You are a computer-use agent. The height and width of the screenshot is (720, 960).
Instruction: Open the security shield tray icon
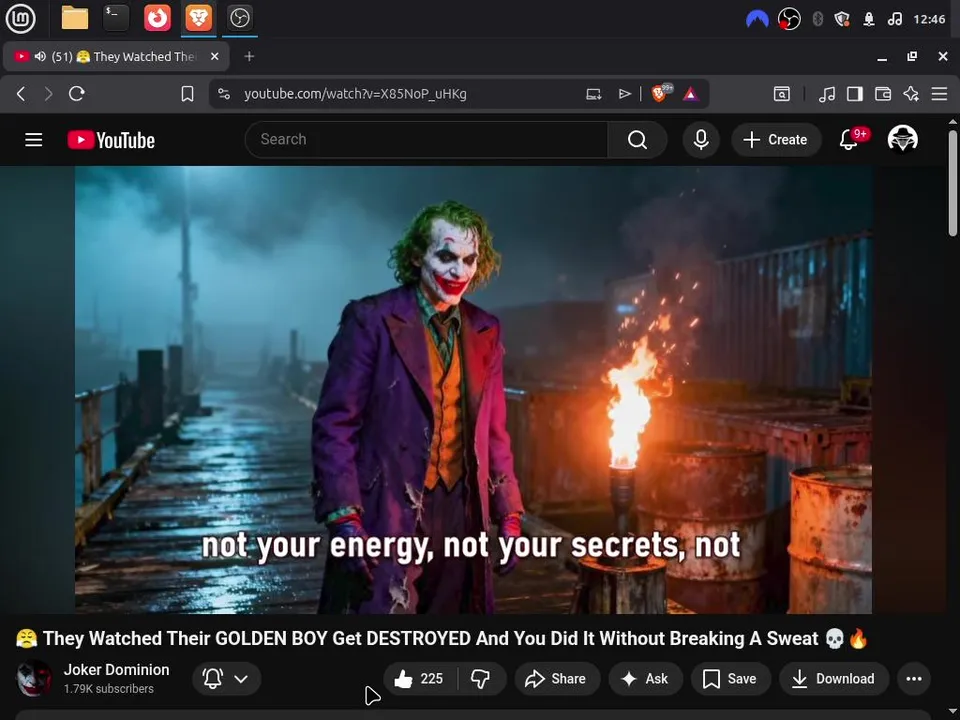tap(842, 20)
